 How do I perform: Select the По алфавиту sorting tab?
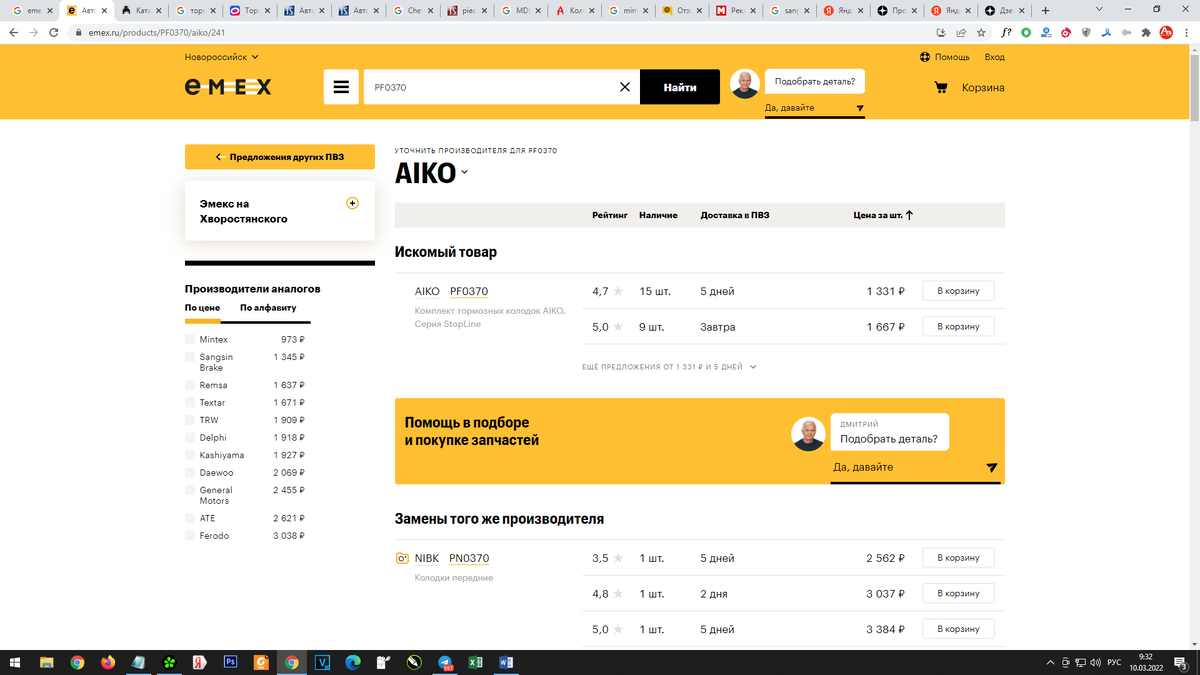coord(268,308)
